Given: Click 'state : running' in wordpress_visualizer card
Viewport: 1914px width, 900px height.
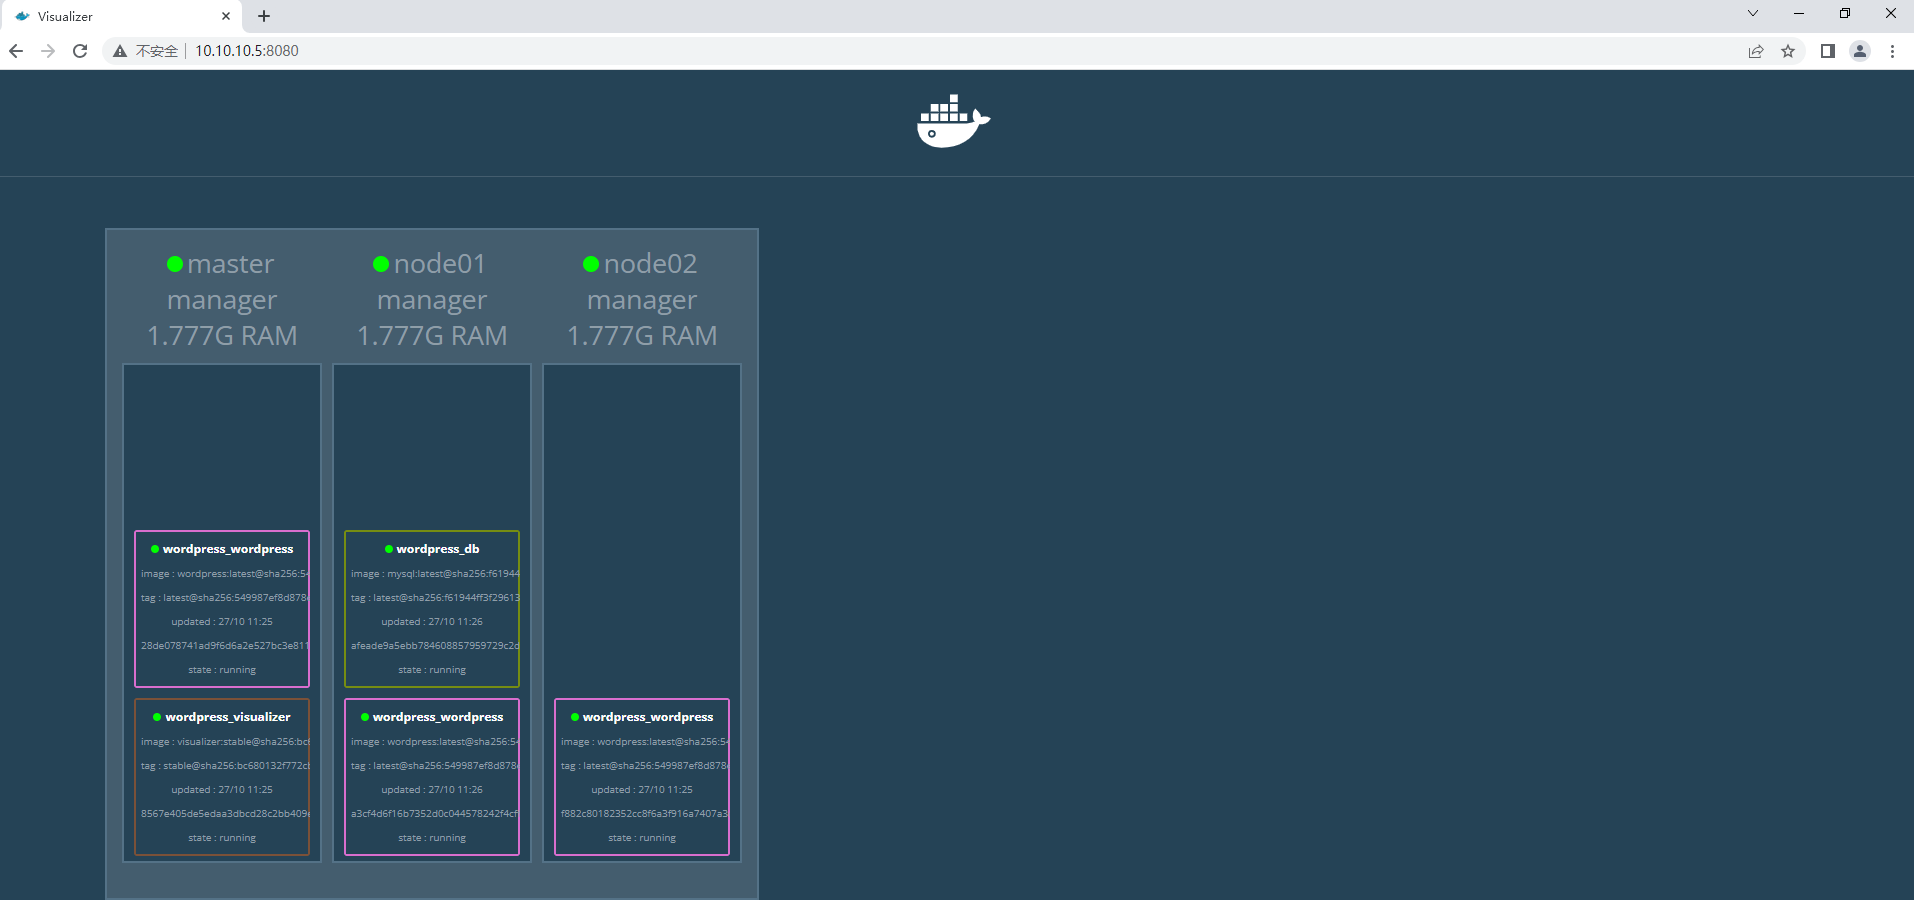Looking at the screenshot, I should [222, 838].
